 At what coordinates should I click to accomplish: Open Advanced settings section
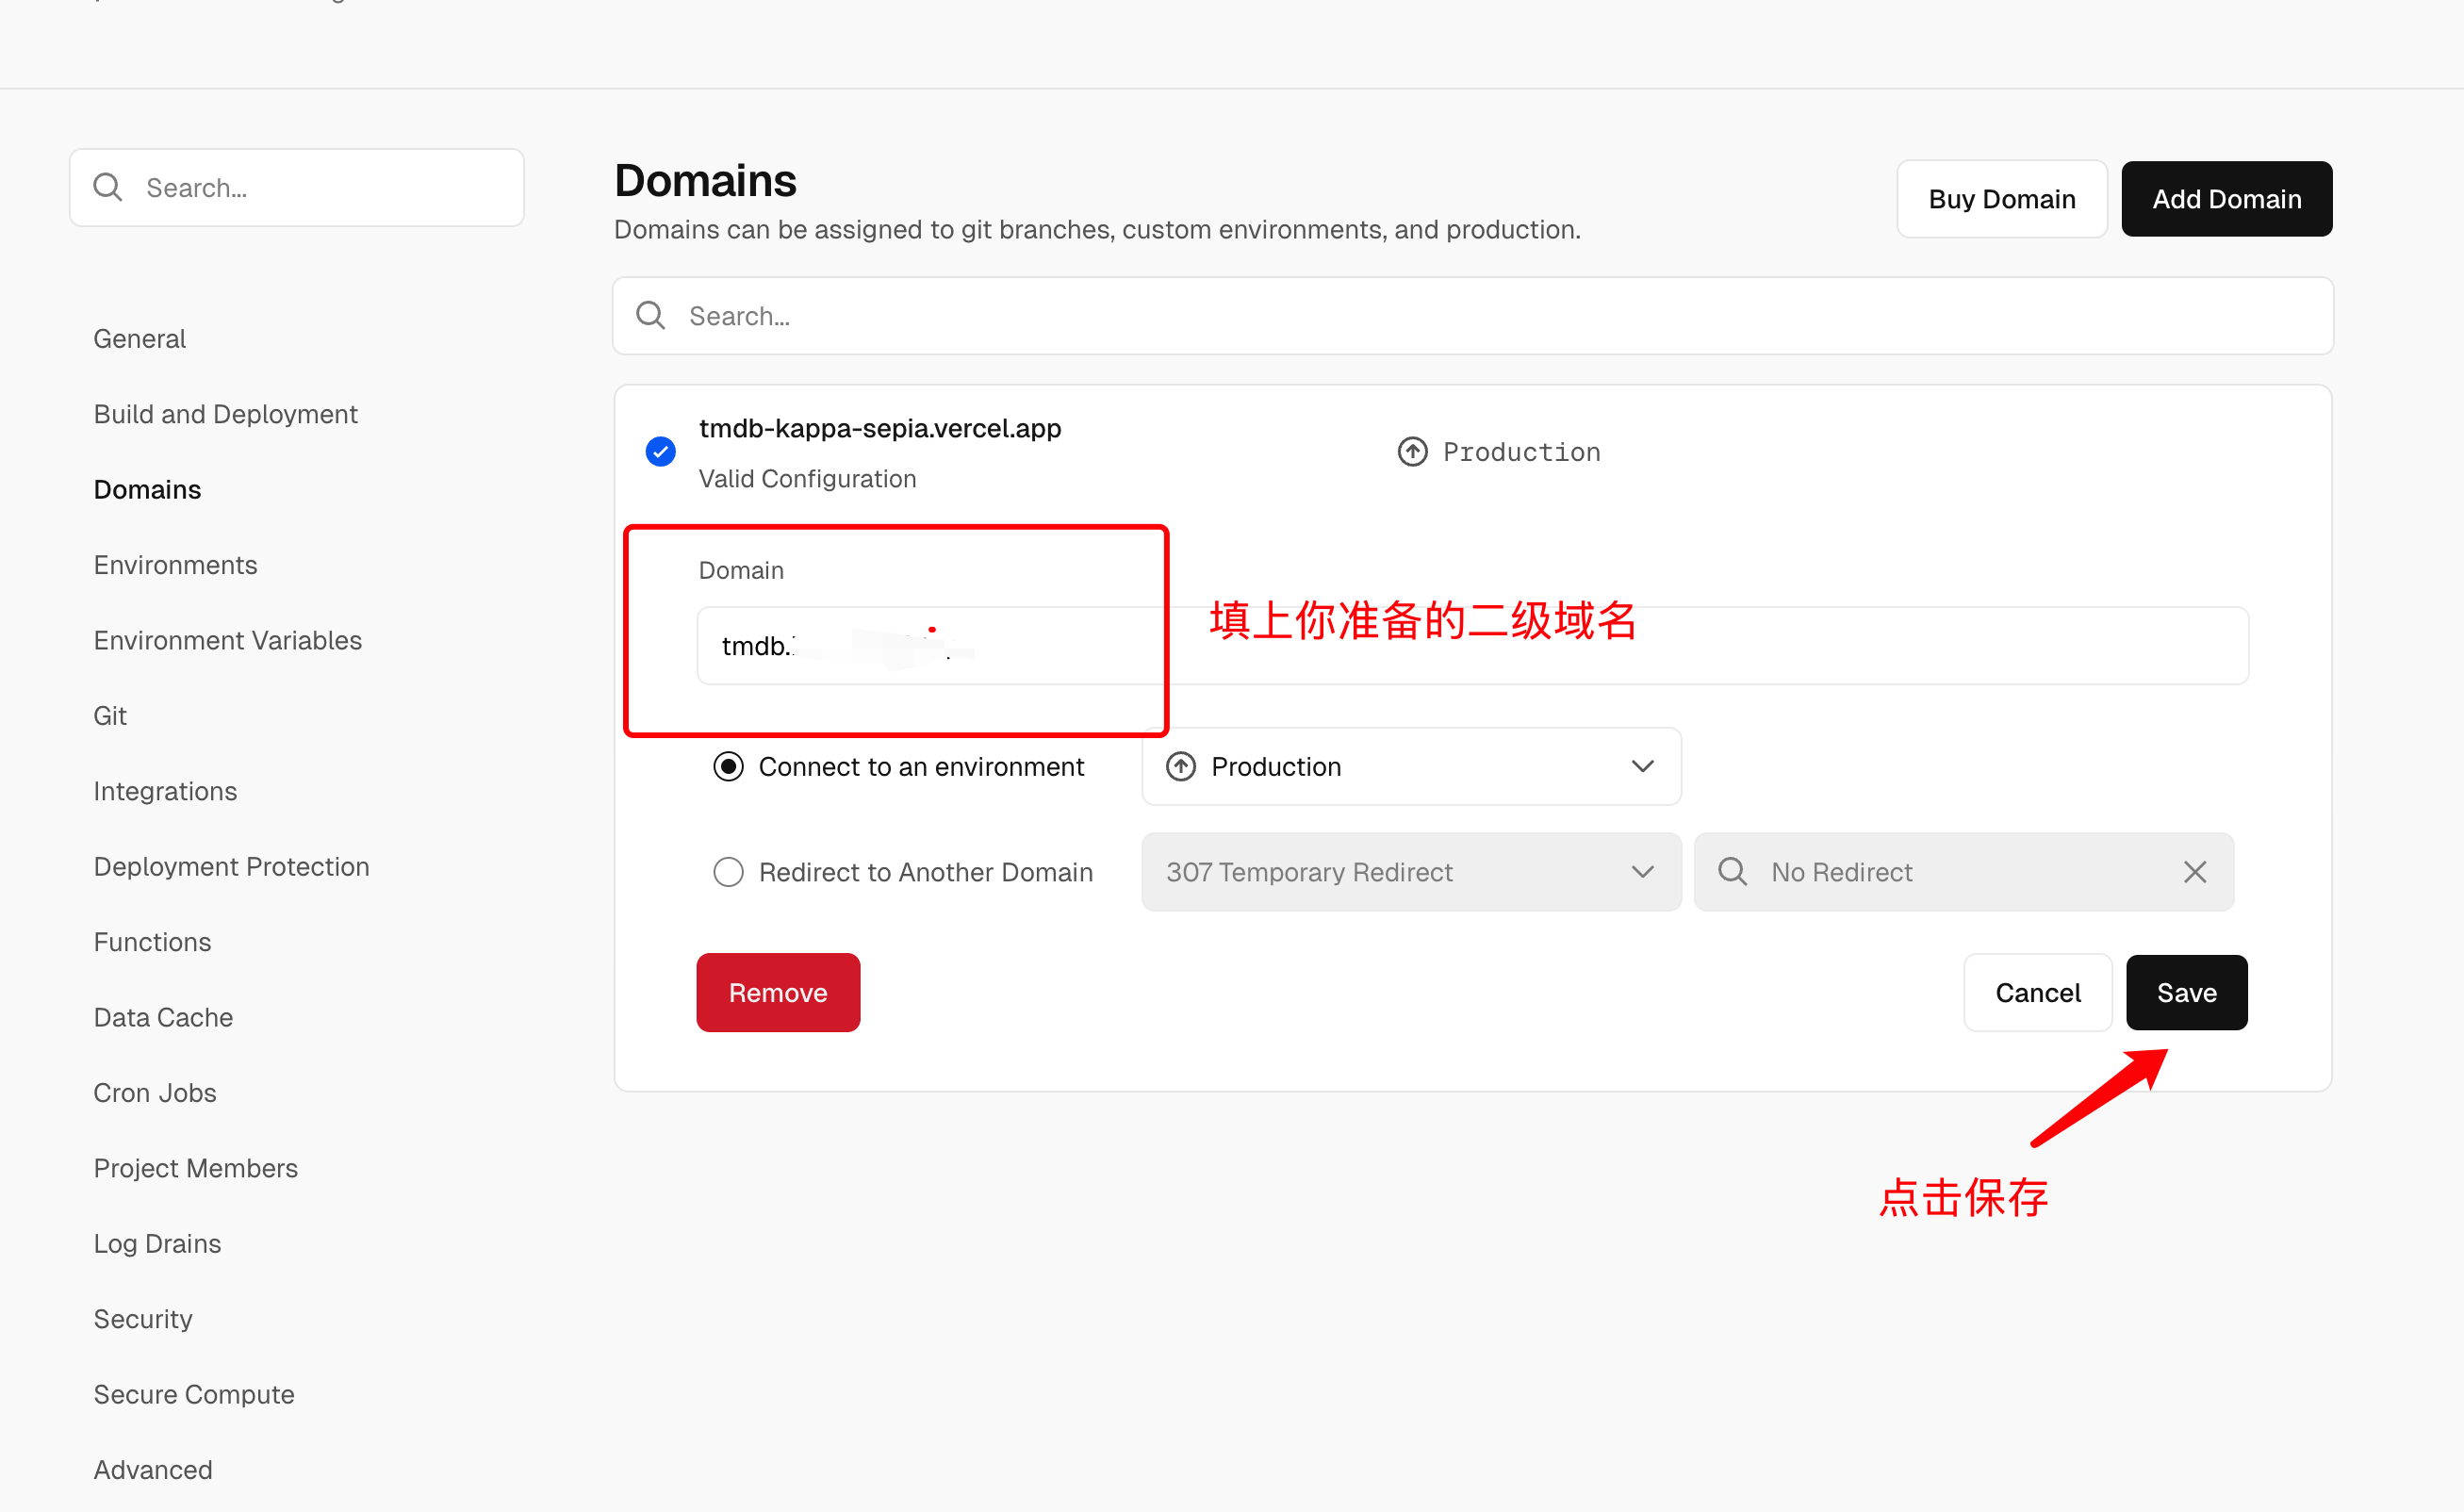click(x=153, y=1470)
